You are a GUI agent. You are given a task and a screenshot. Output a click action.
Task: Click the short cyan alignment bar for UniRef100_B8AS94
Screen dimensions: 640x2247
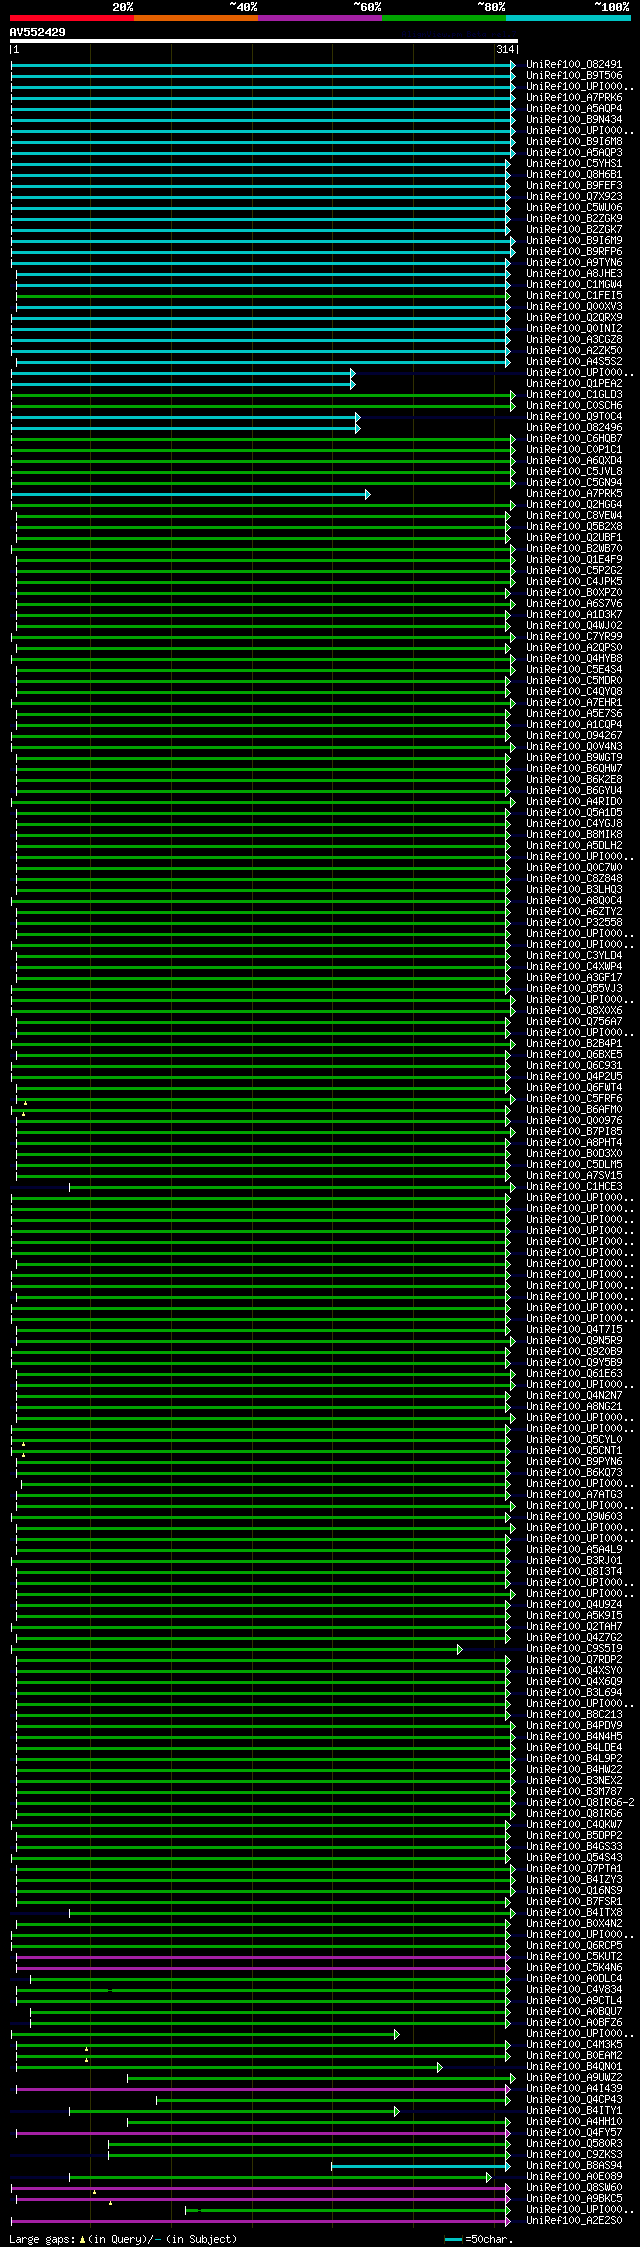pos(420,2166)
